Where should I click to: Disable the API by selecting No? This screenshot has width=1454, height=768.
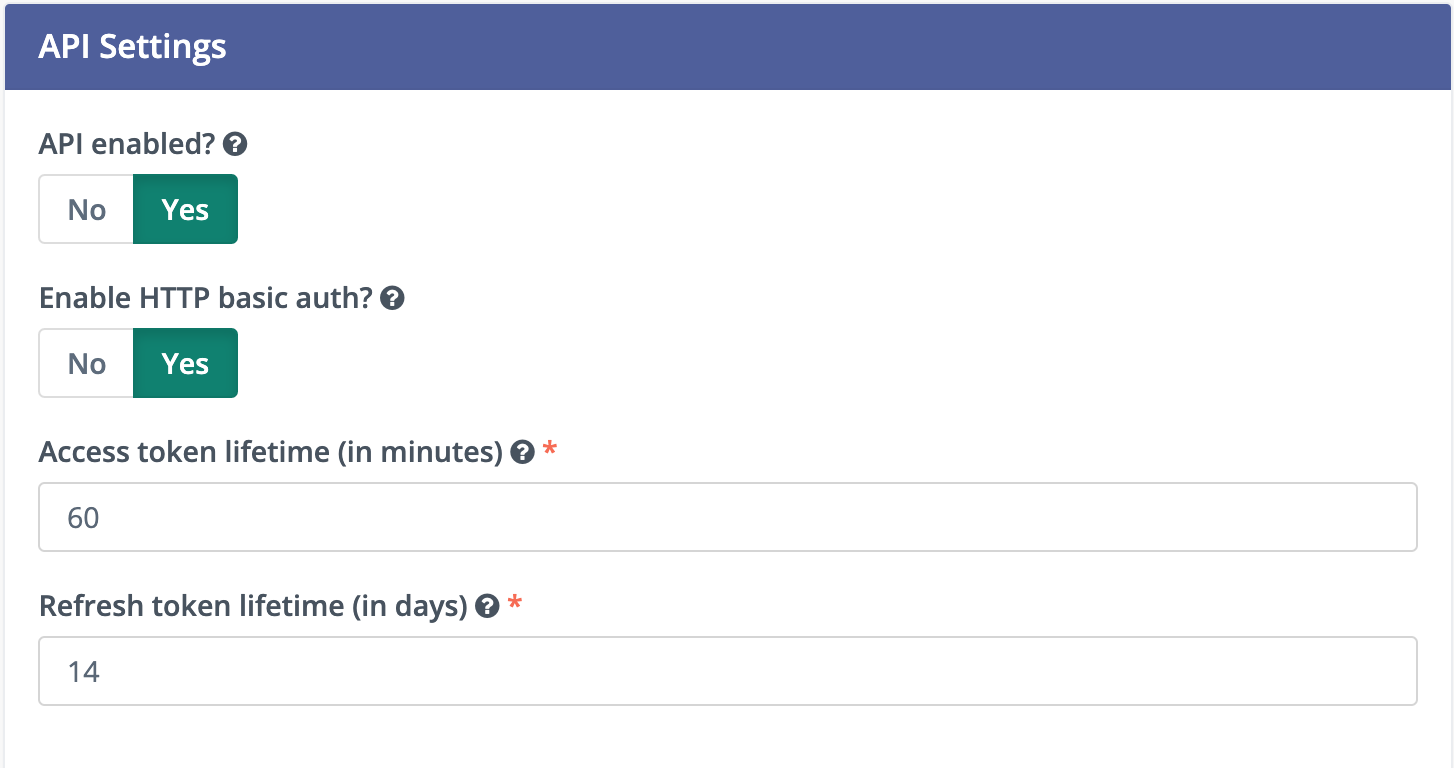(x=87, y=210)
